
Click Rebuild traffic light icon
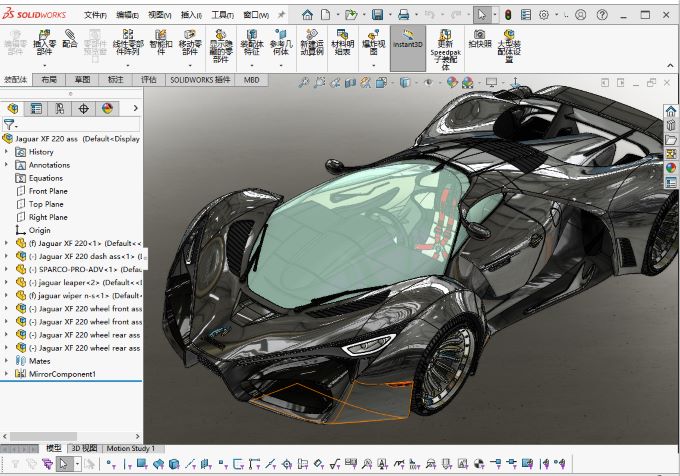508,15
